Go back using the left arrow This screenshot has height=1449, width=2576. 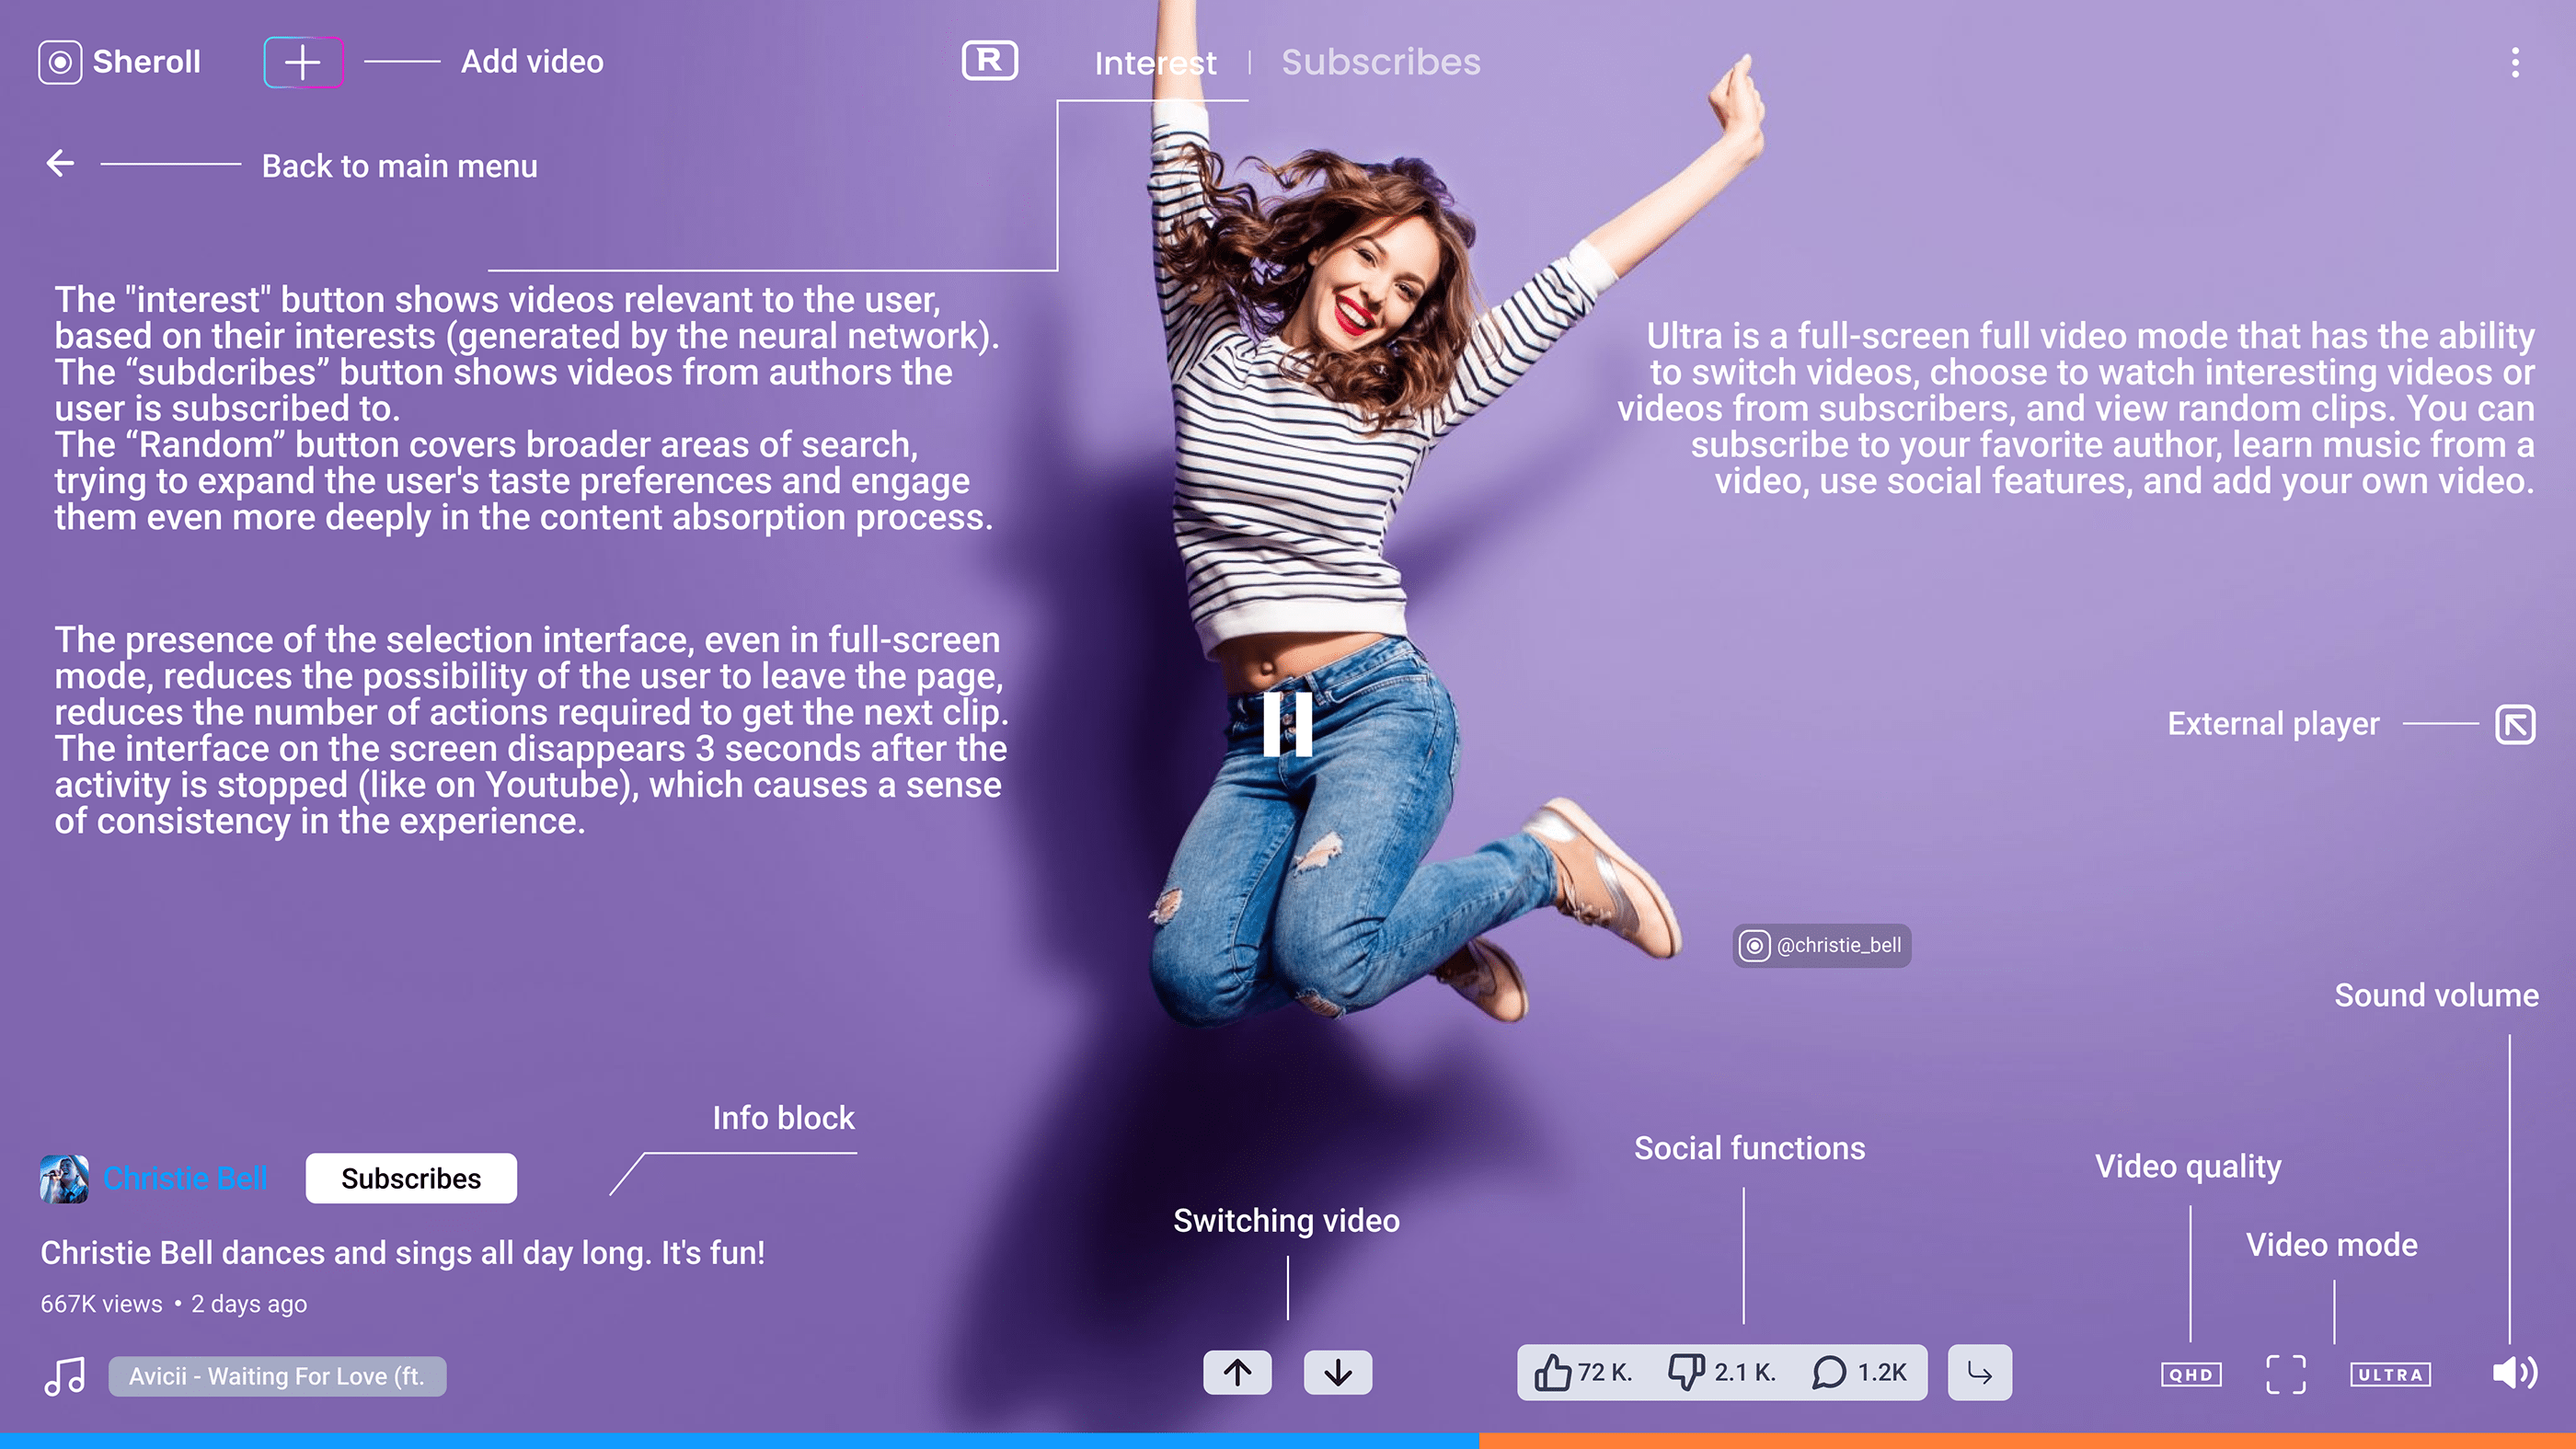(x=61, y=163)
